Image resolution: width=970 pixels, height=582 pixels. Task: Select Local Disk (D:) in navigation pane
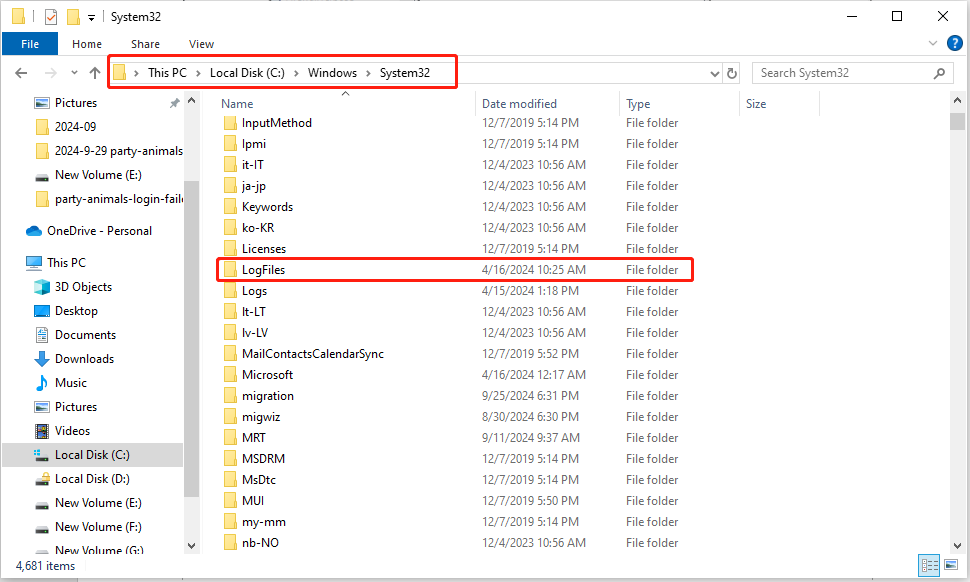pyautogui.click(x=92, y=479)
